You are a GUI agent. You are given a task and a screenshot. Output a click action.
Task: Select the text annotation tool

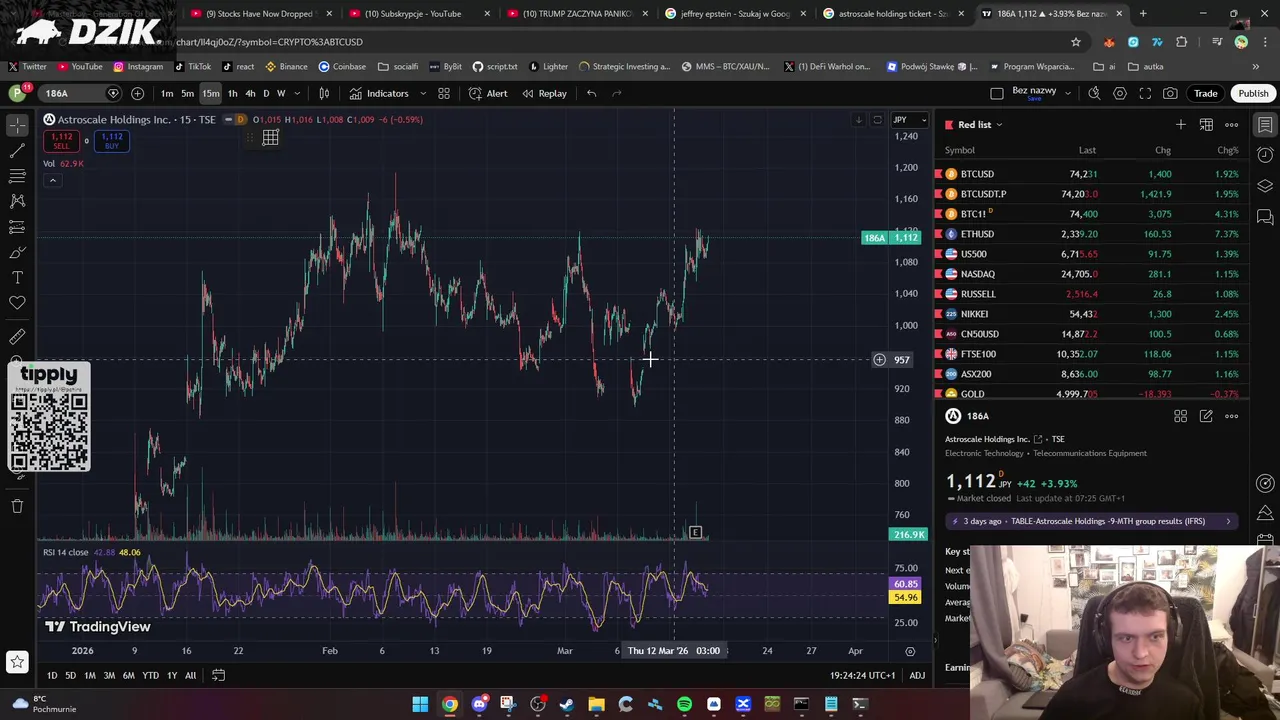(17, 277)
